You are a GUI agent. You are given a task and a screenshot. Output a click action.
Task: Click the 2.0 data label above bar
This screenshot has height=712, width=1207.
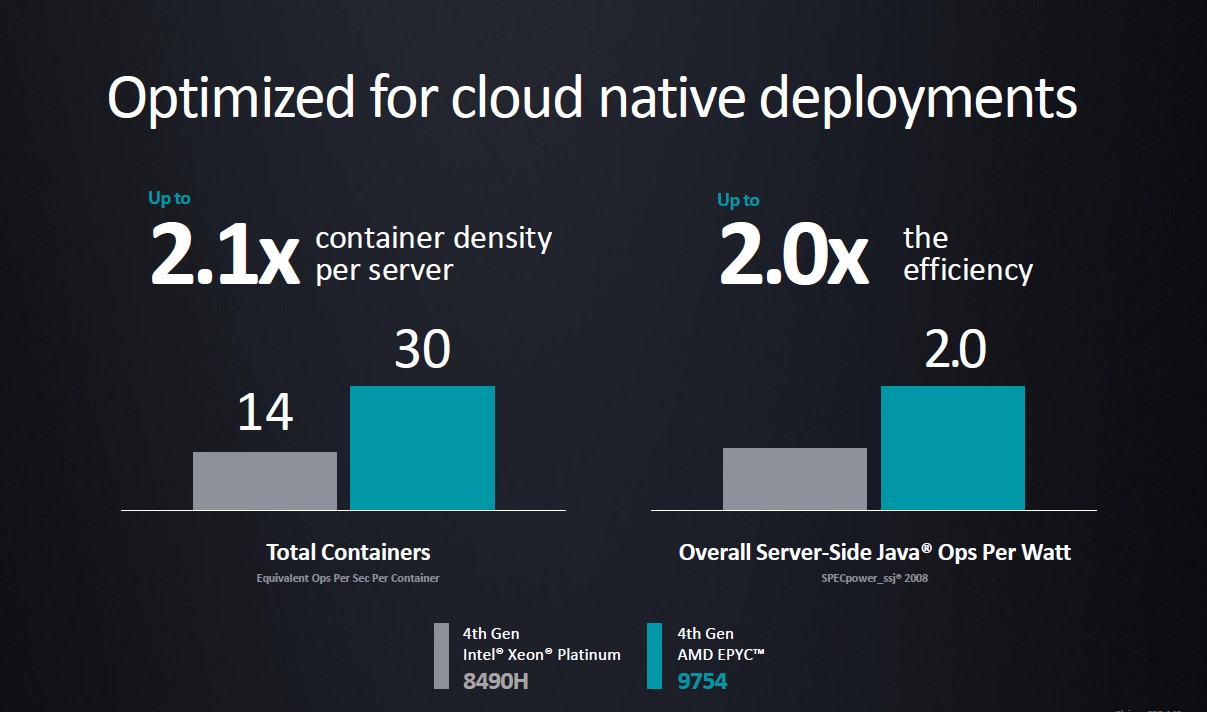tap(955, 350)
